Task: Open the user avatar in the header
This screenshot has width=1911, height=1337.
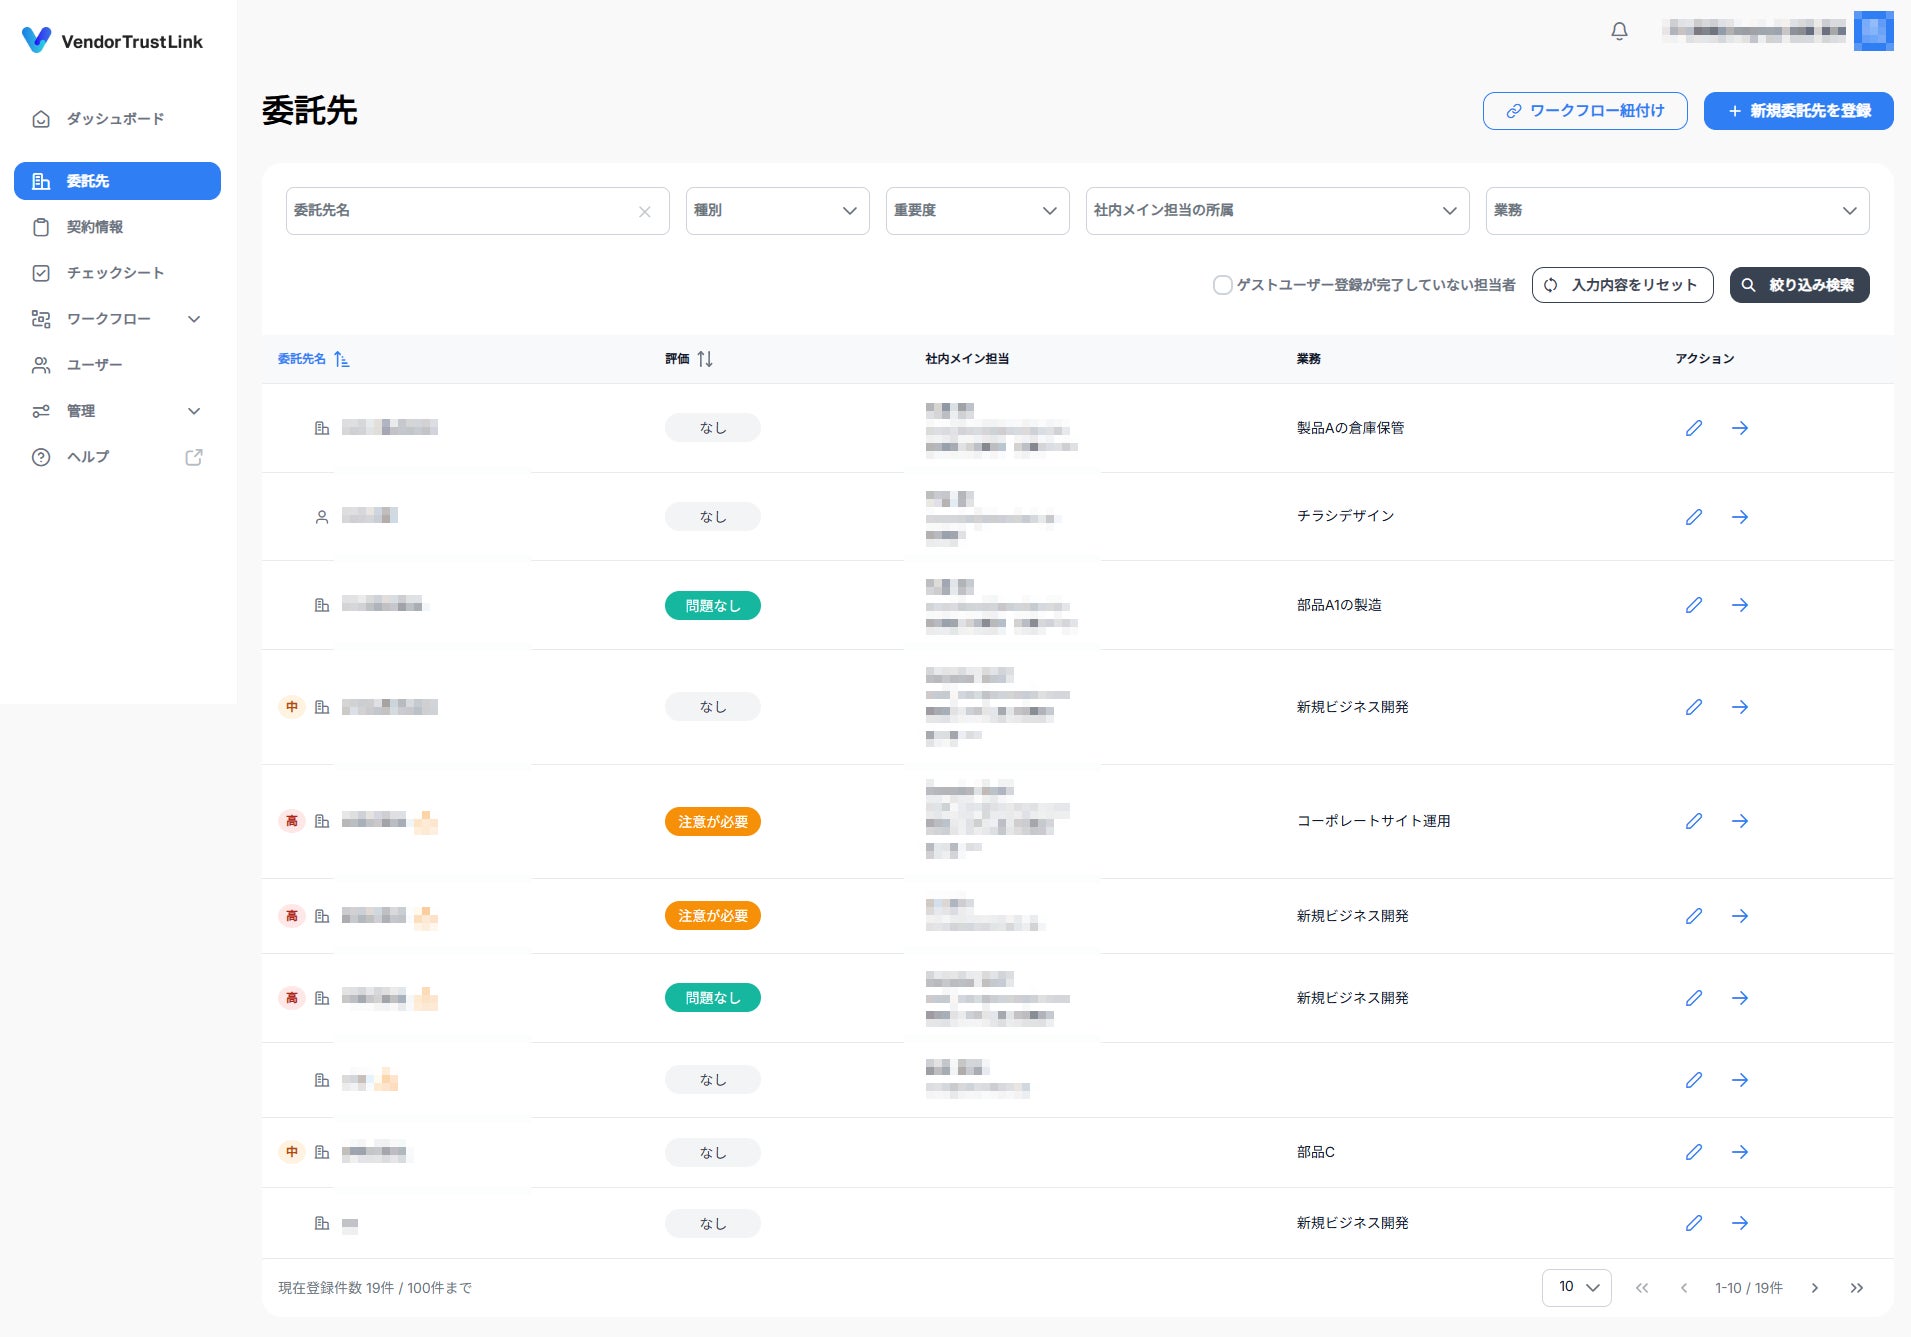Action: tap(1873, 31)
